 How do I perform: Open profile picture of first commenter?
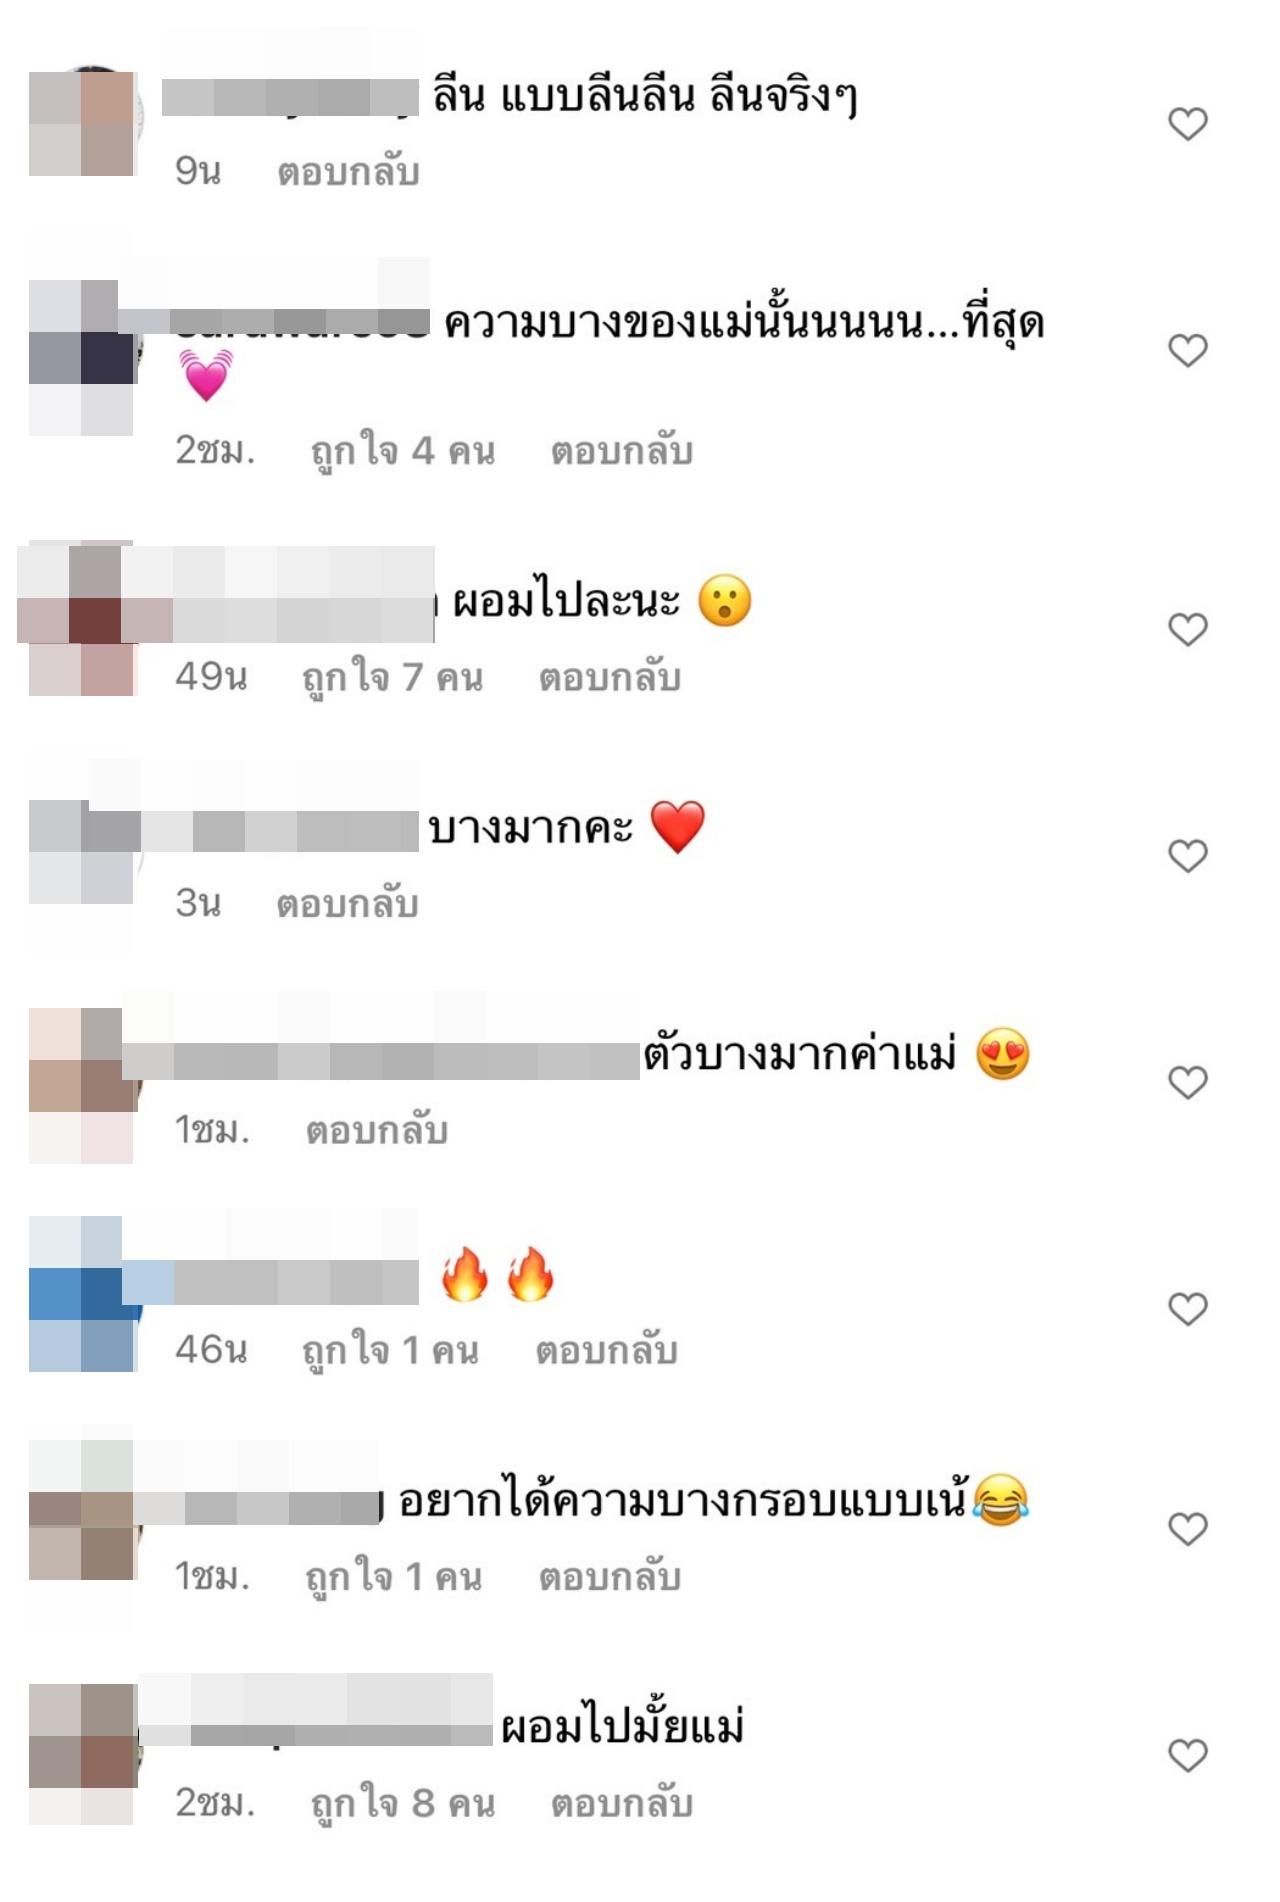[x=82, y=124]
